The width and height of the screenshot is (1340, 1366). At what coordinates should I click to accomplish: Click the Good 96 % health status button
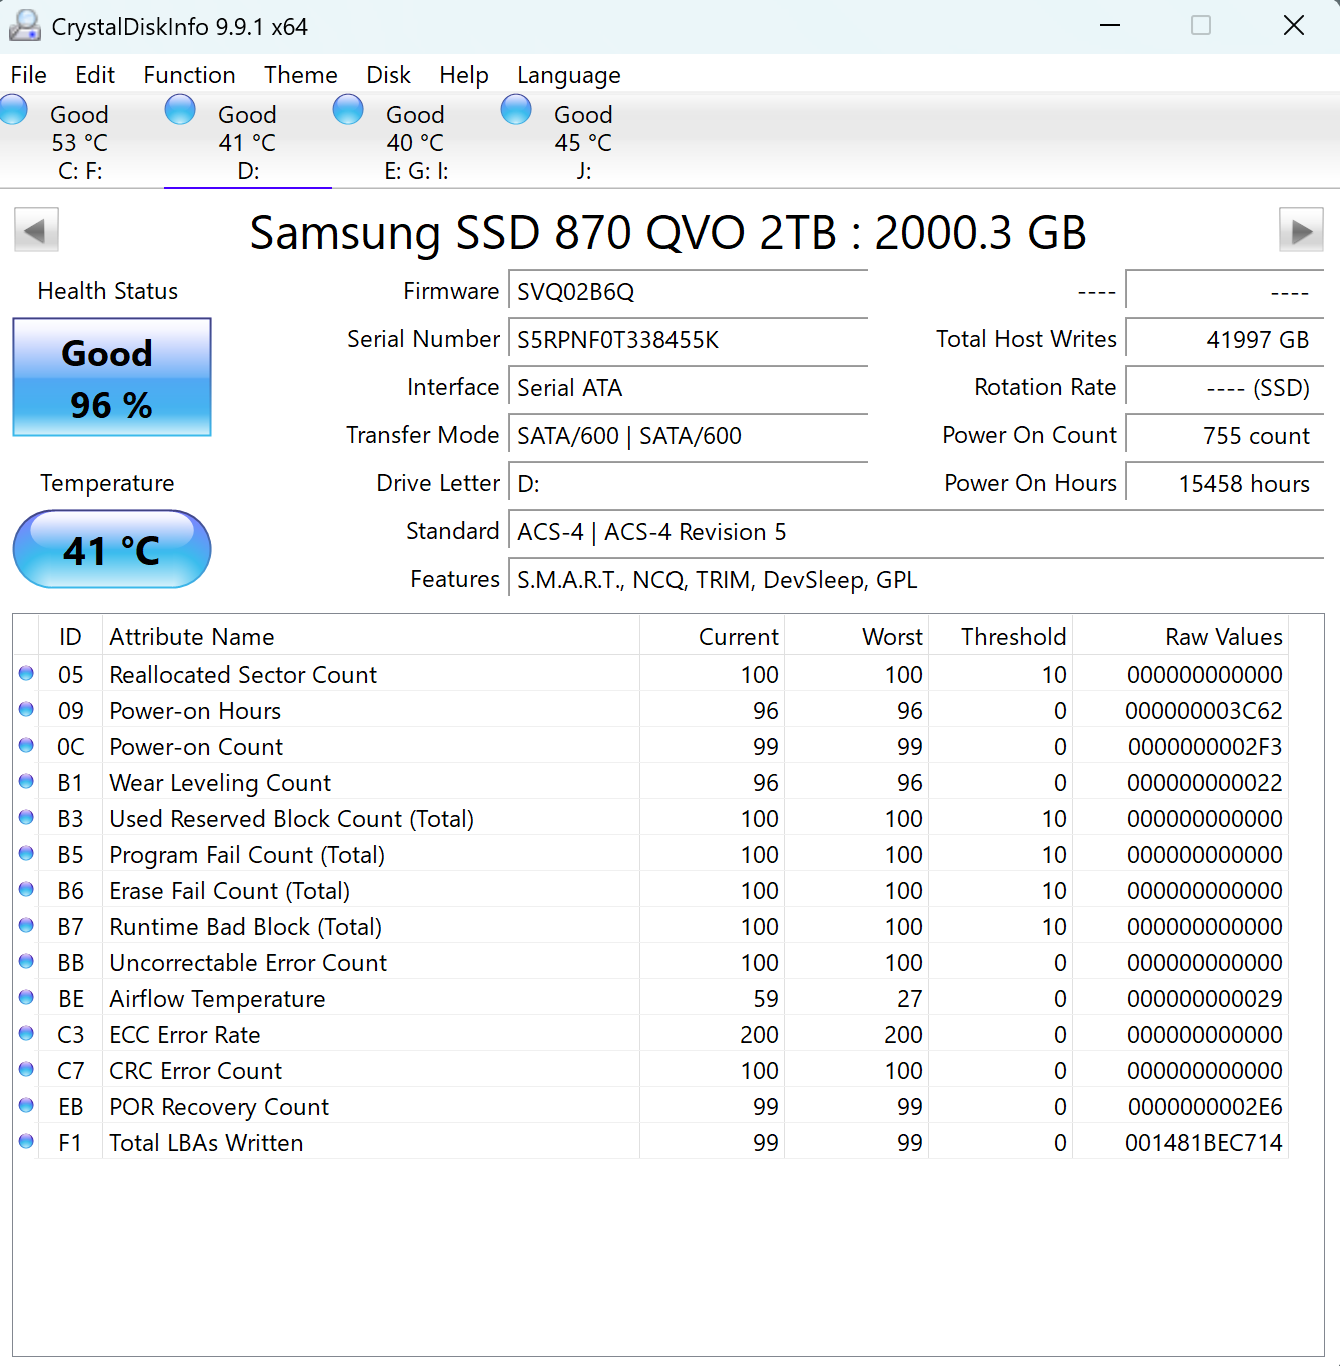112,377
